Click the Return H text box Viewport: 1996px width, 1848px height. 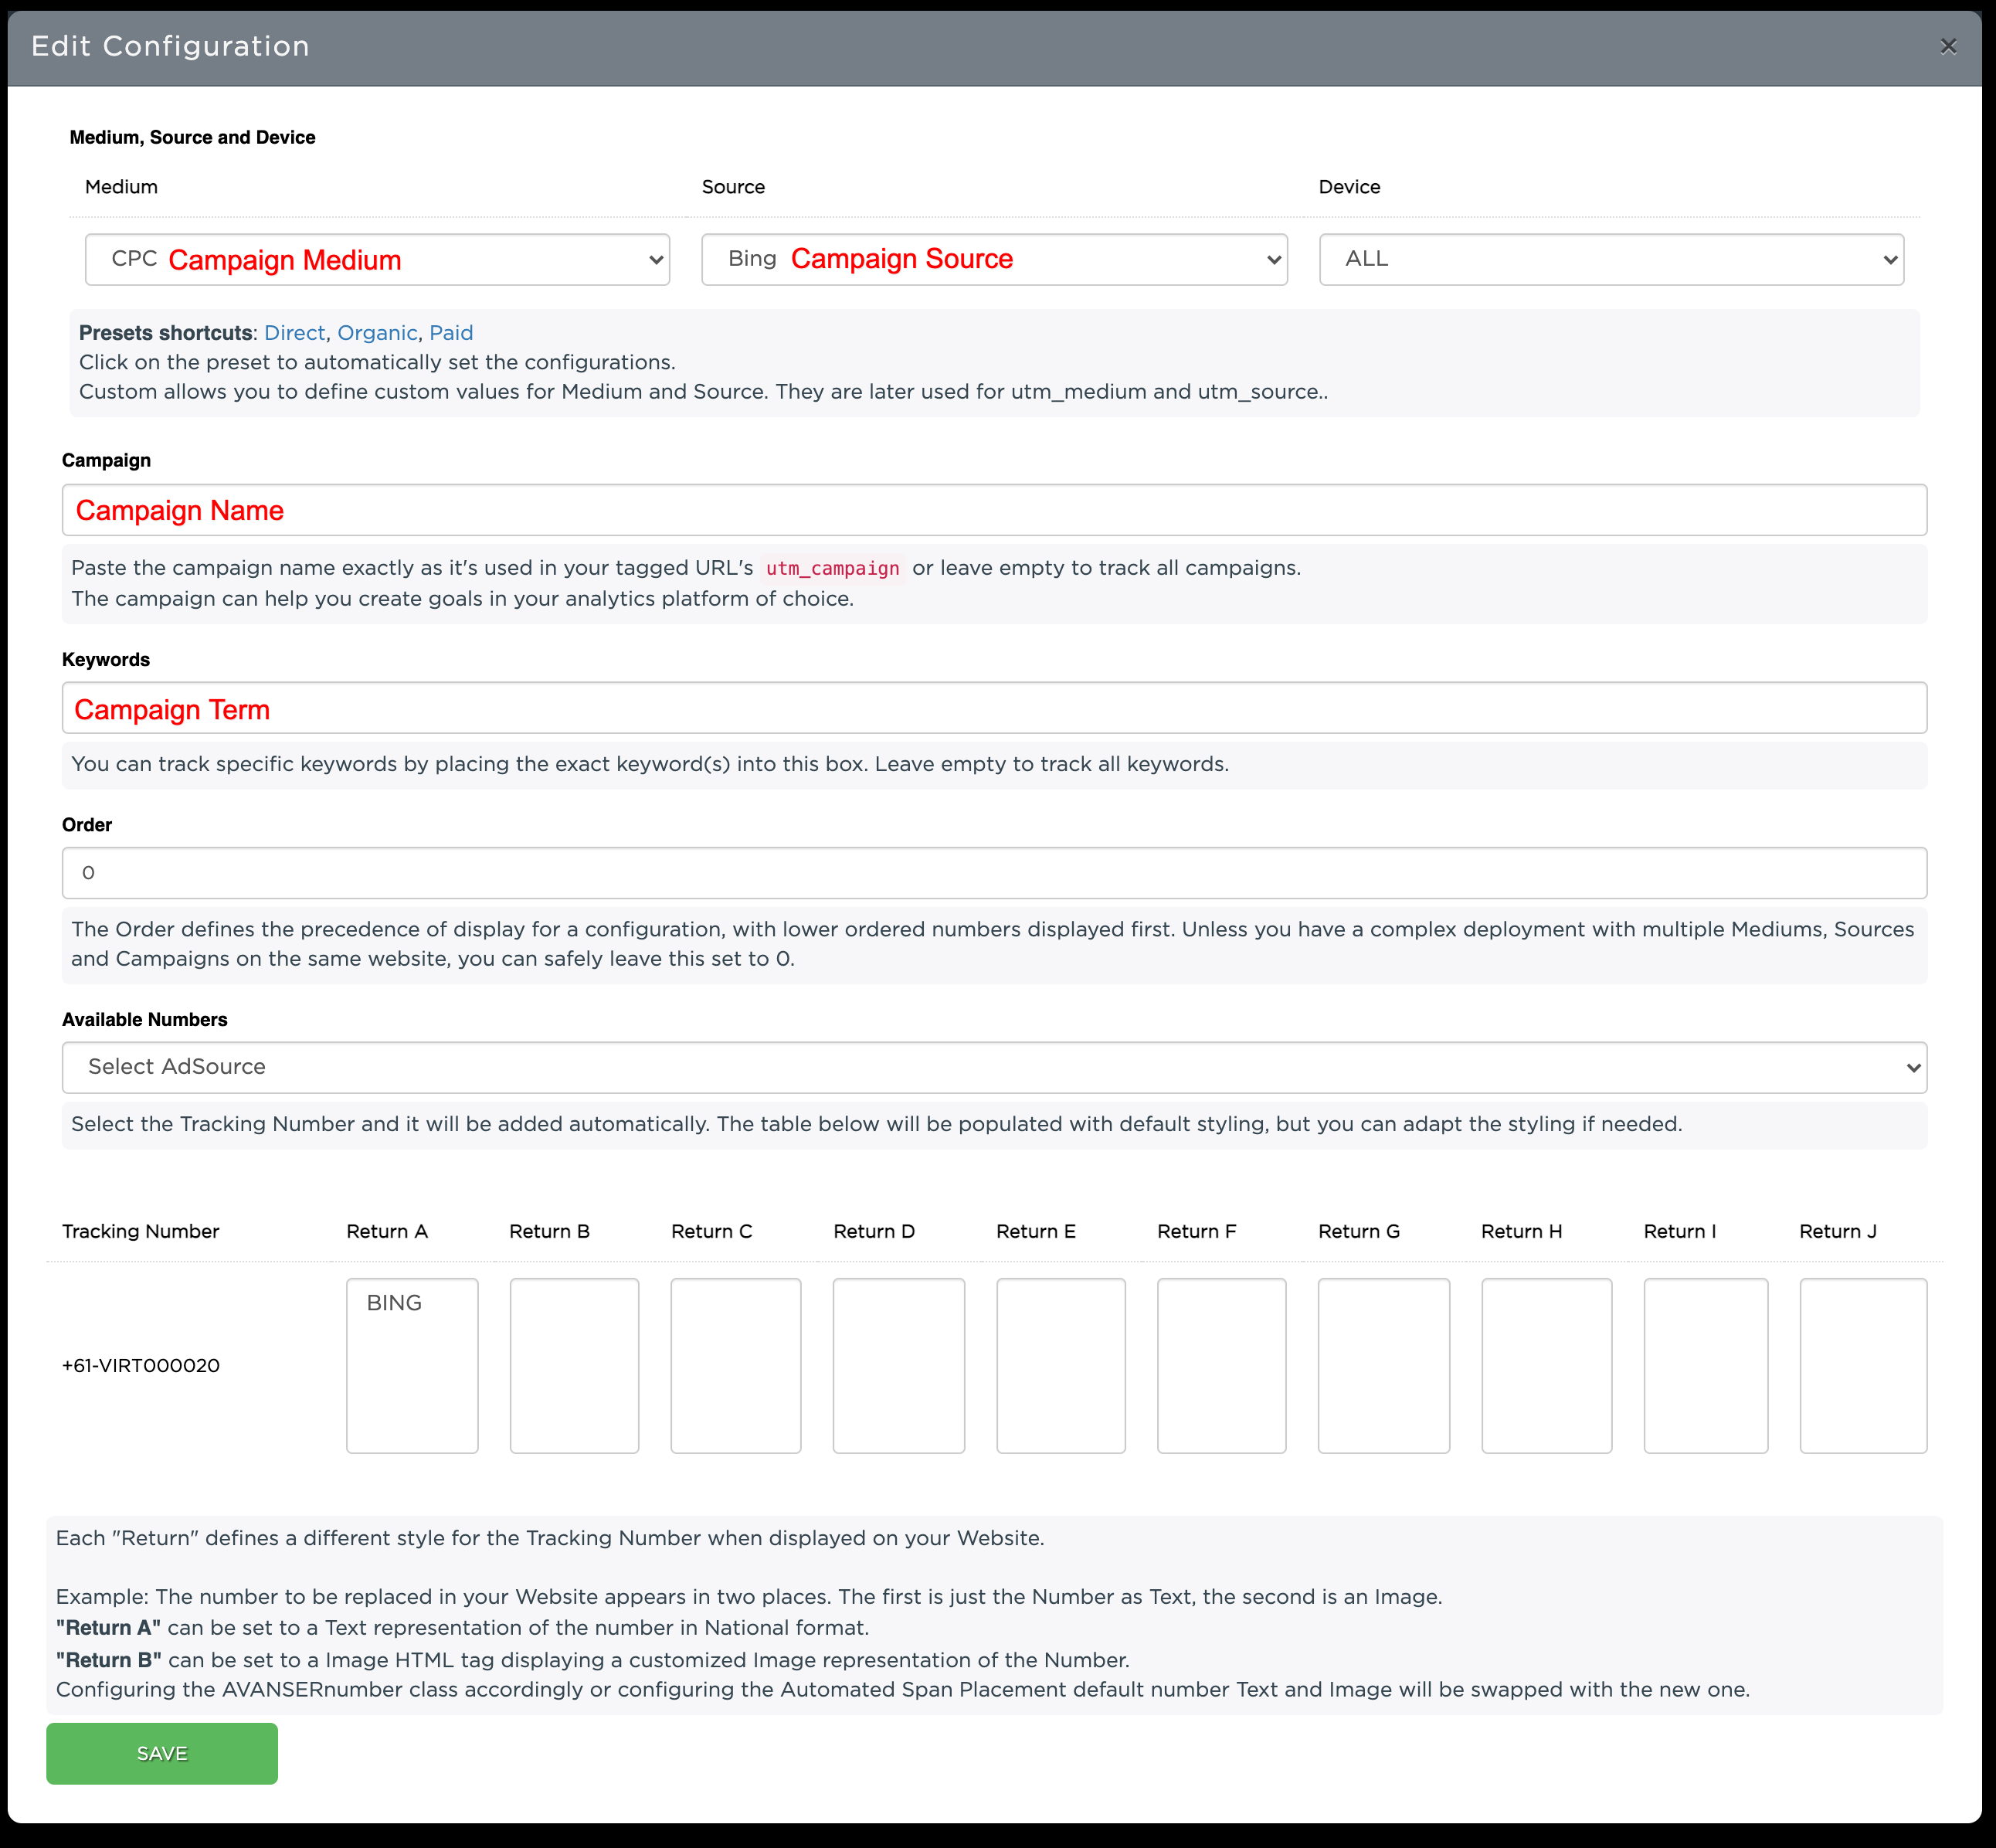[1546, 1365]
